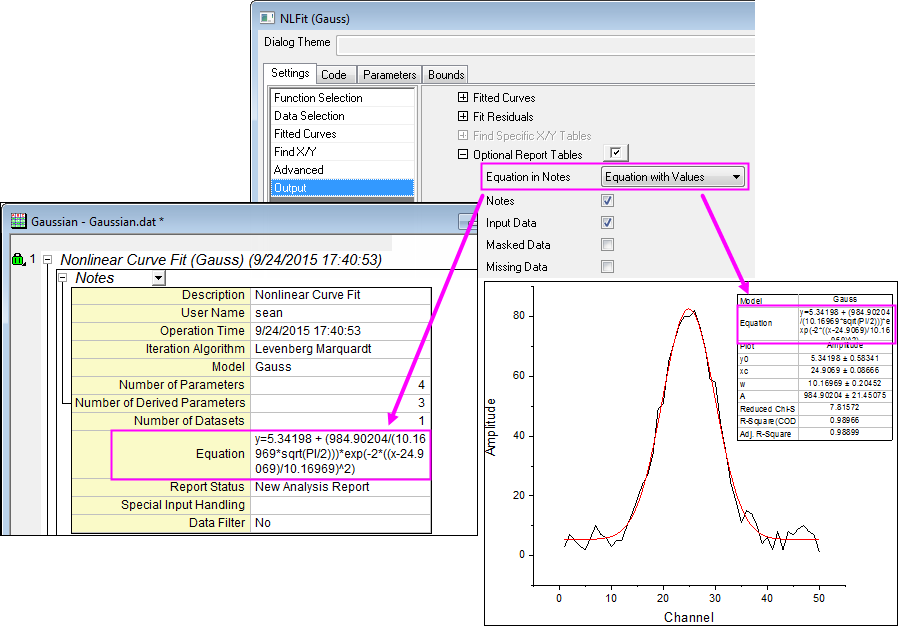
Task: Enable the Masked Data checkbox
Action: [607, 245]
